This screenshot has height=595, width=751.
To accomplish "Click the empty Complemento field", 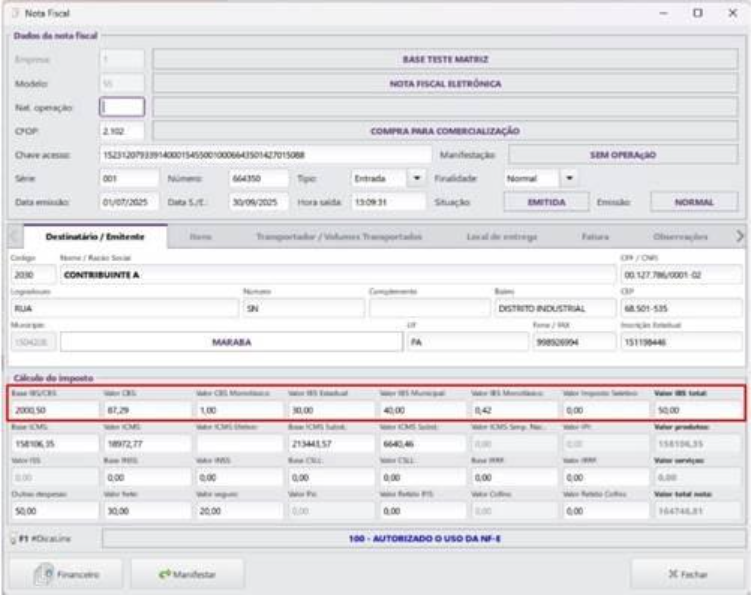I will (429, 309).
